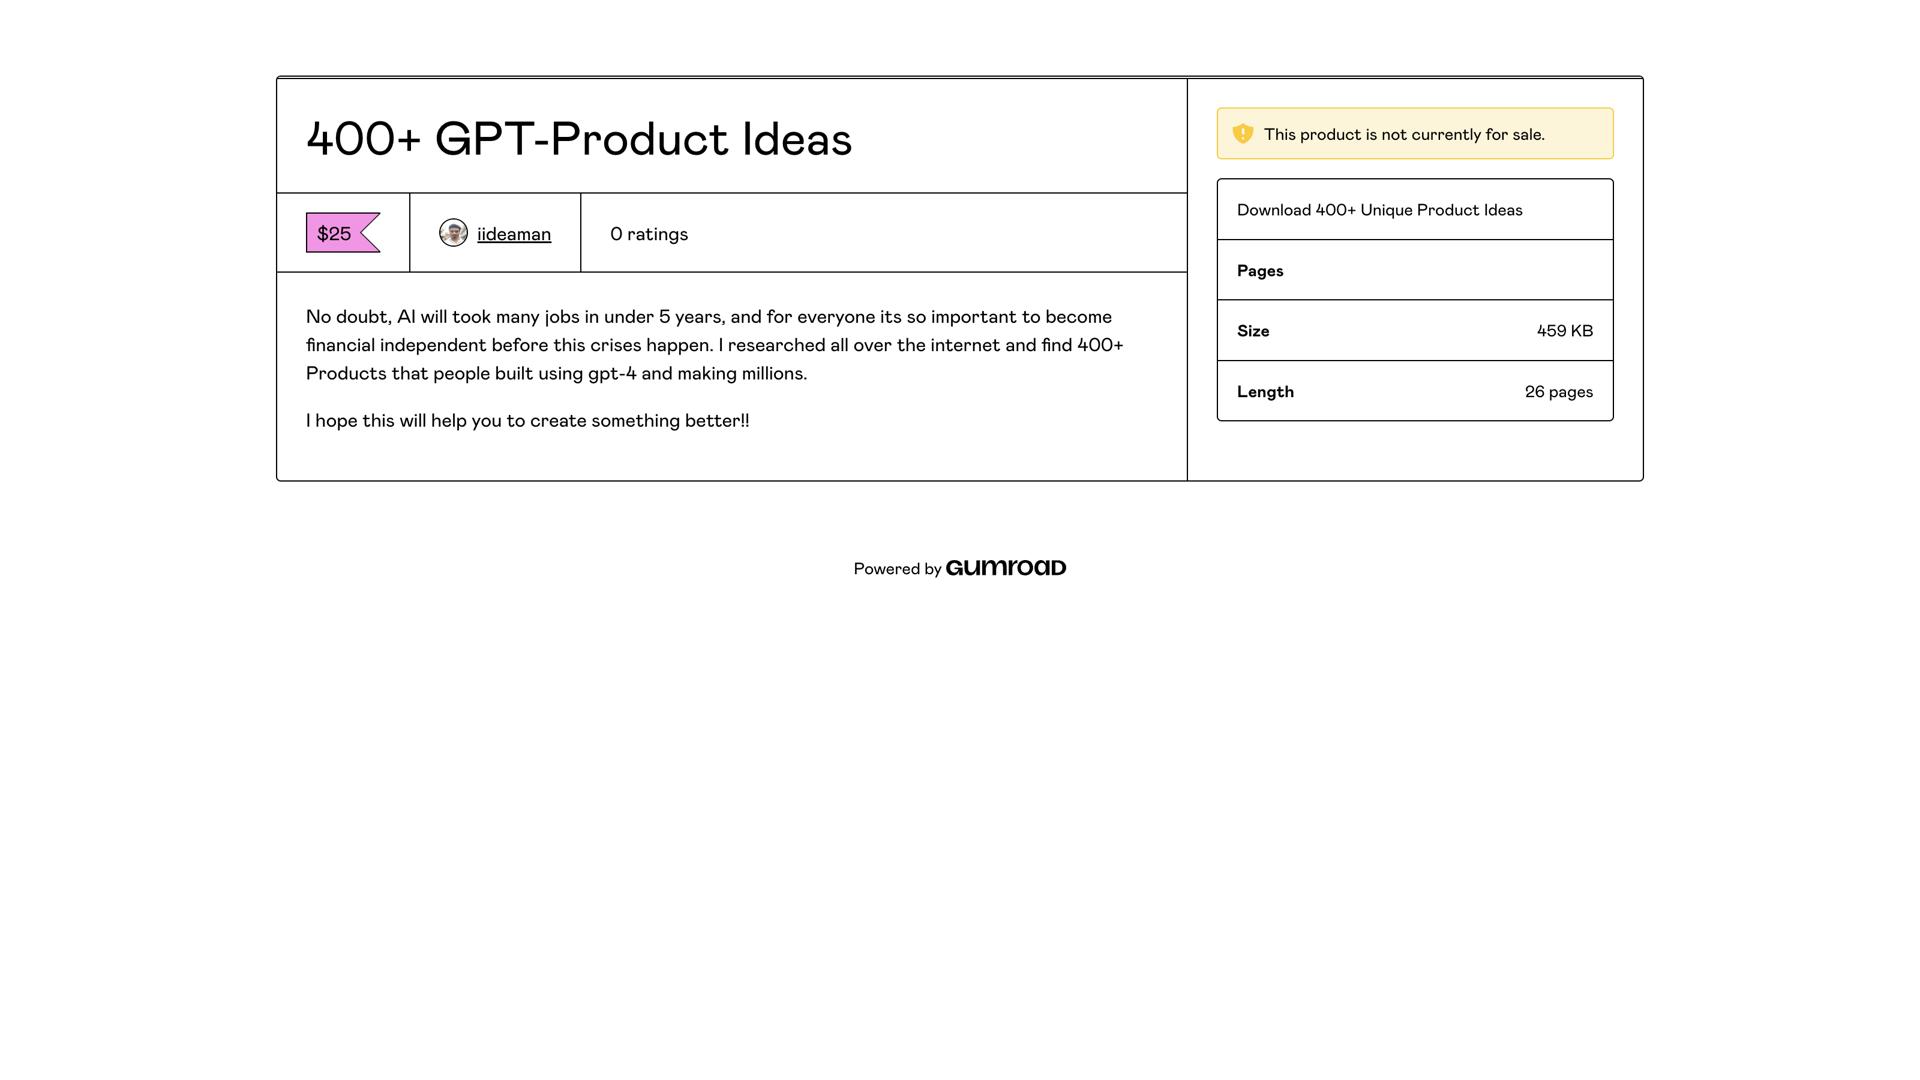The height and width of the screenshot is (1080, 1920).
Task: Click the "Size" label
Action: tap(1253, 331)
